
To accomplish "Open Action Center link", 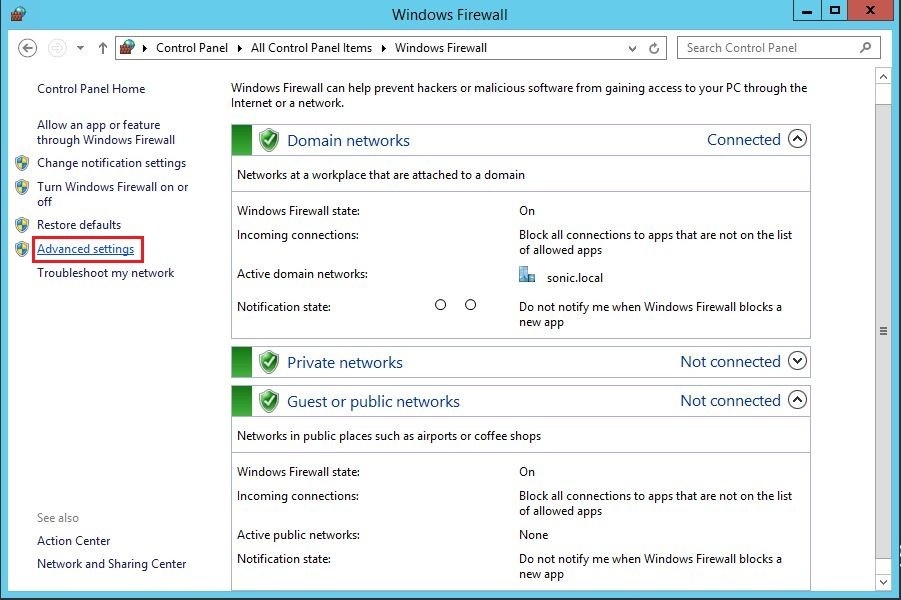I will tap(74, 541).
